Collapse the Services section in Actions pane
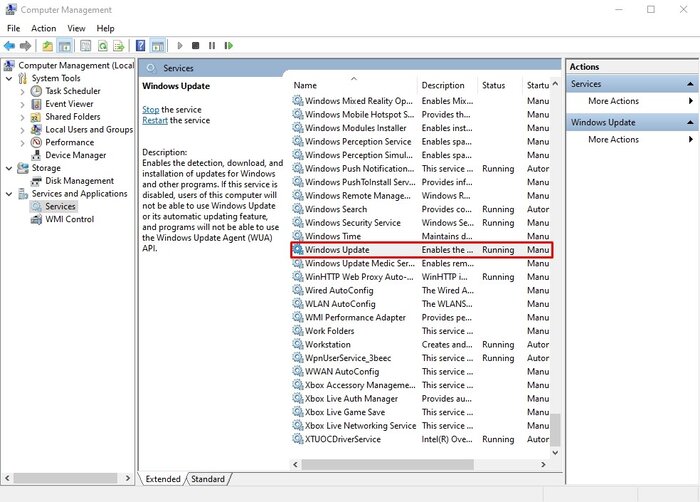The width and height of the screenshot is (700, 502). [x=690, y=84]
